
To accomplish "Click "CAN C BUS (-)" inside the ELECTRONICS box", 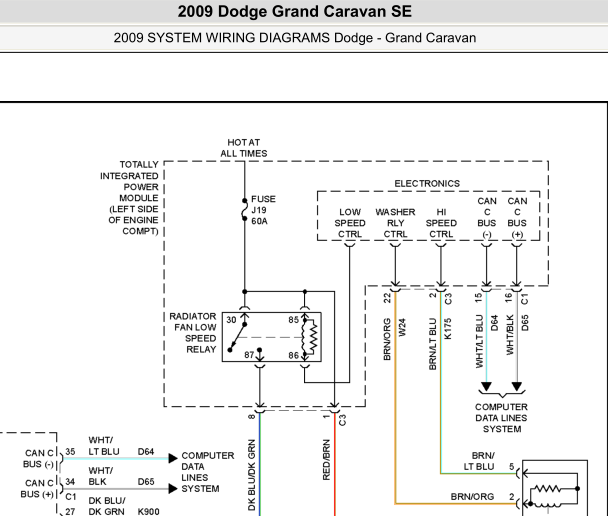I will [x=487, y=217].
